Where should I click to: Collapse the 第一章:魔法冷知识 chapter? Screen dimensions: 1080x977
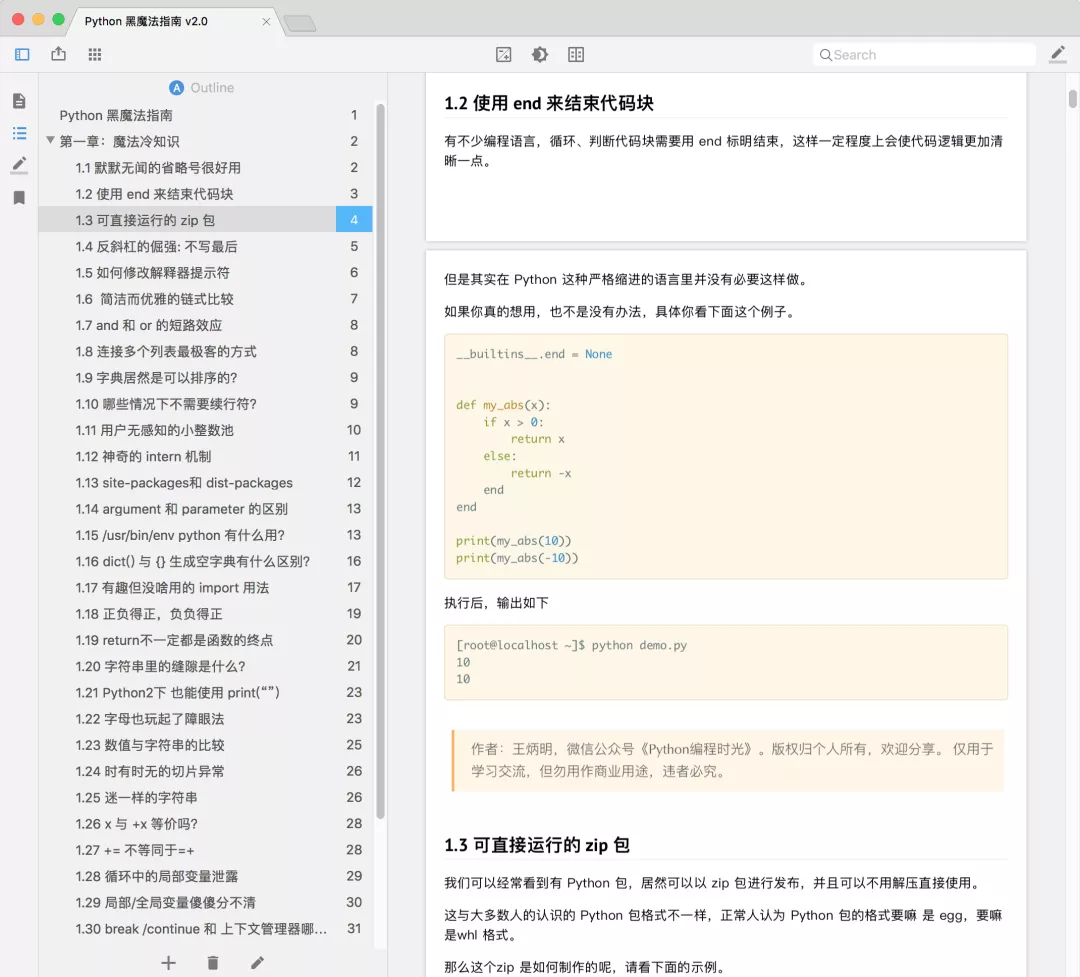[x=51, y=141]
